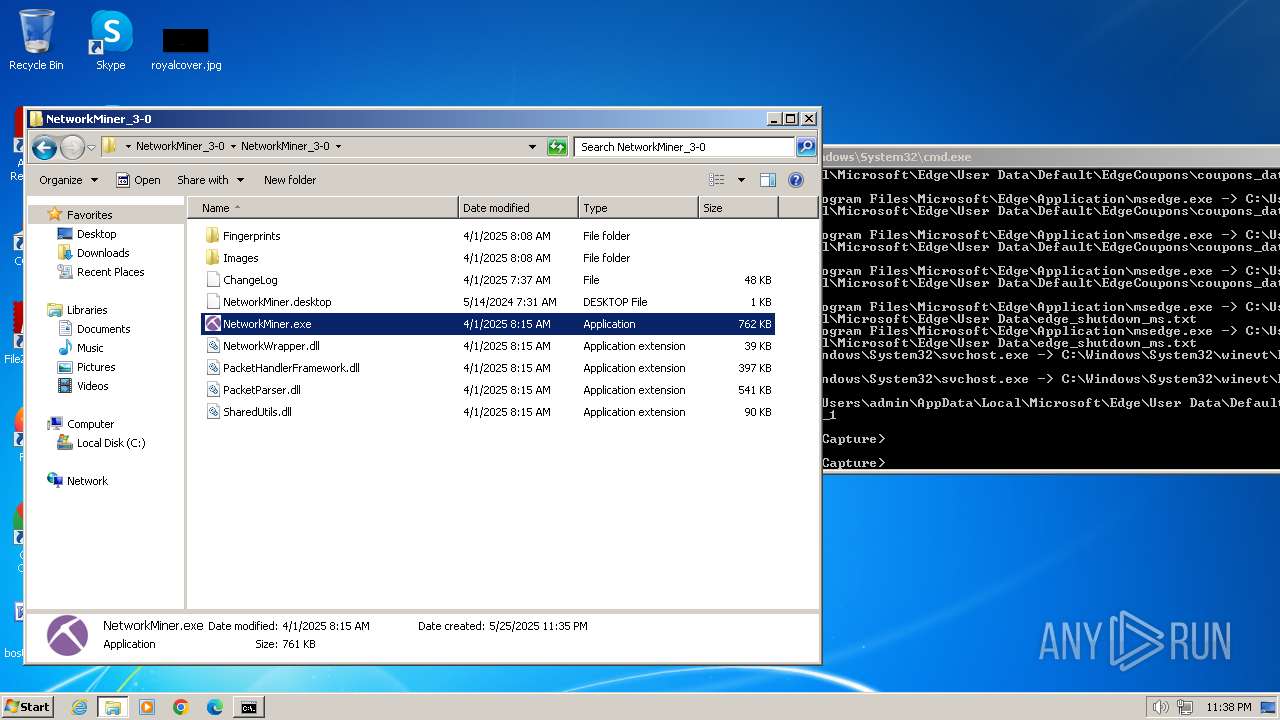The width and height of the screenshot is (1280, 720).
Task: Click the royalcover.jpg desktop file
Action: point(186,48)
